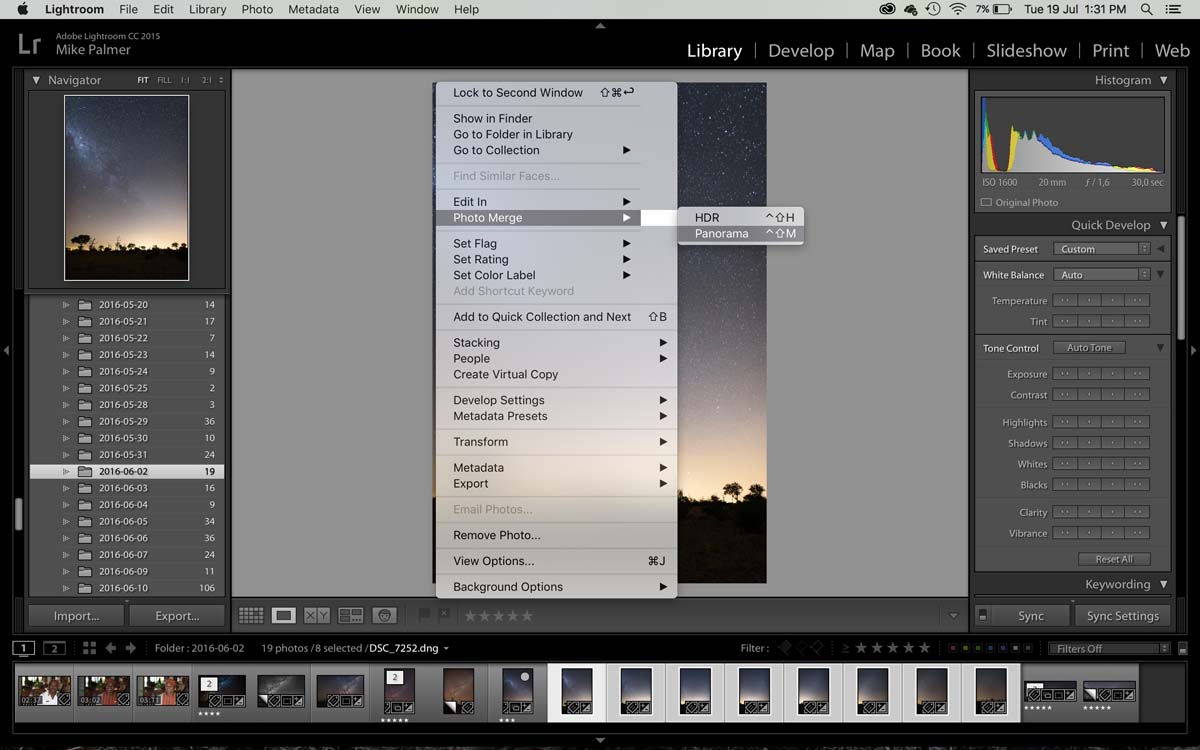This screenshot has height=750, width=1200.
Task: Open Filters Off preset dropdown
Action: tap(1110, 648)
